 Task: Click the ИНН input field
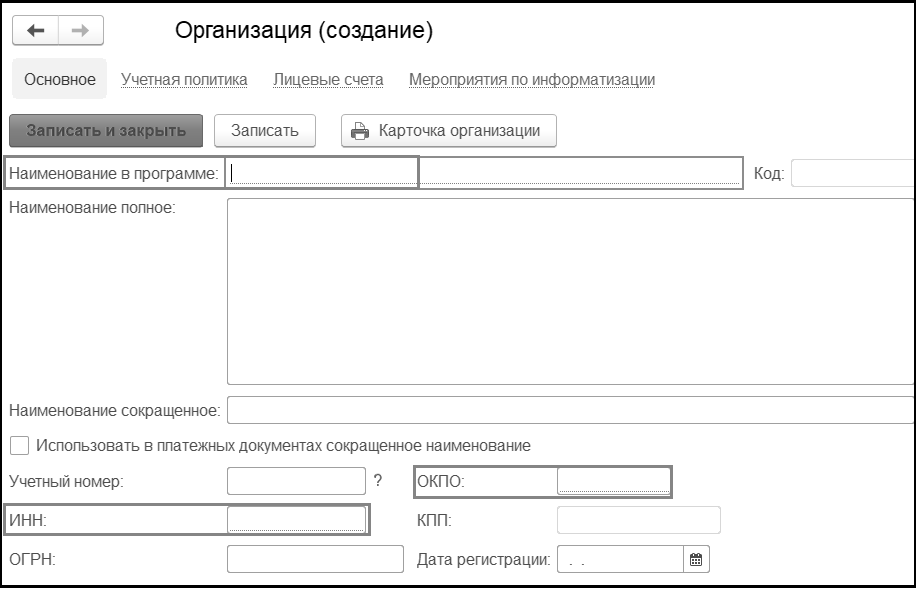(x=297, y=520)
